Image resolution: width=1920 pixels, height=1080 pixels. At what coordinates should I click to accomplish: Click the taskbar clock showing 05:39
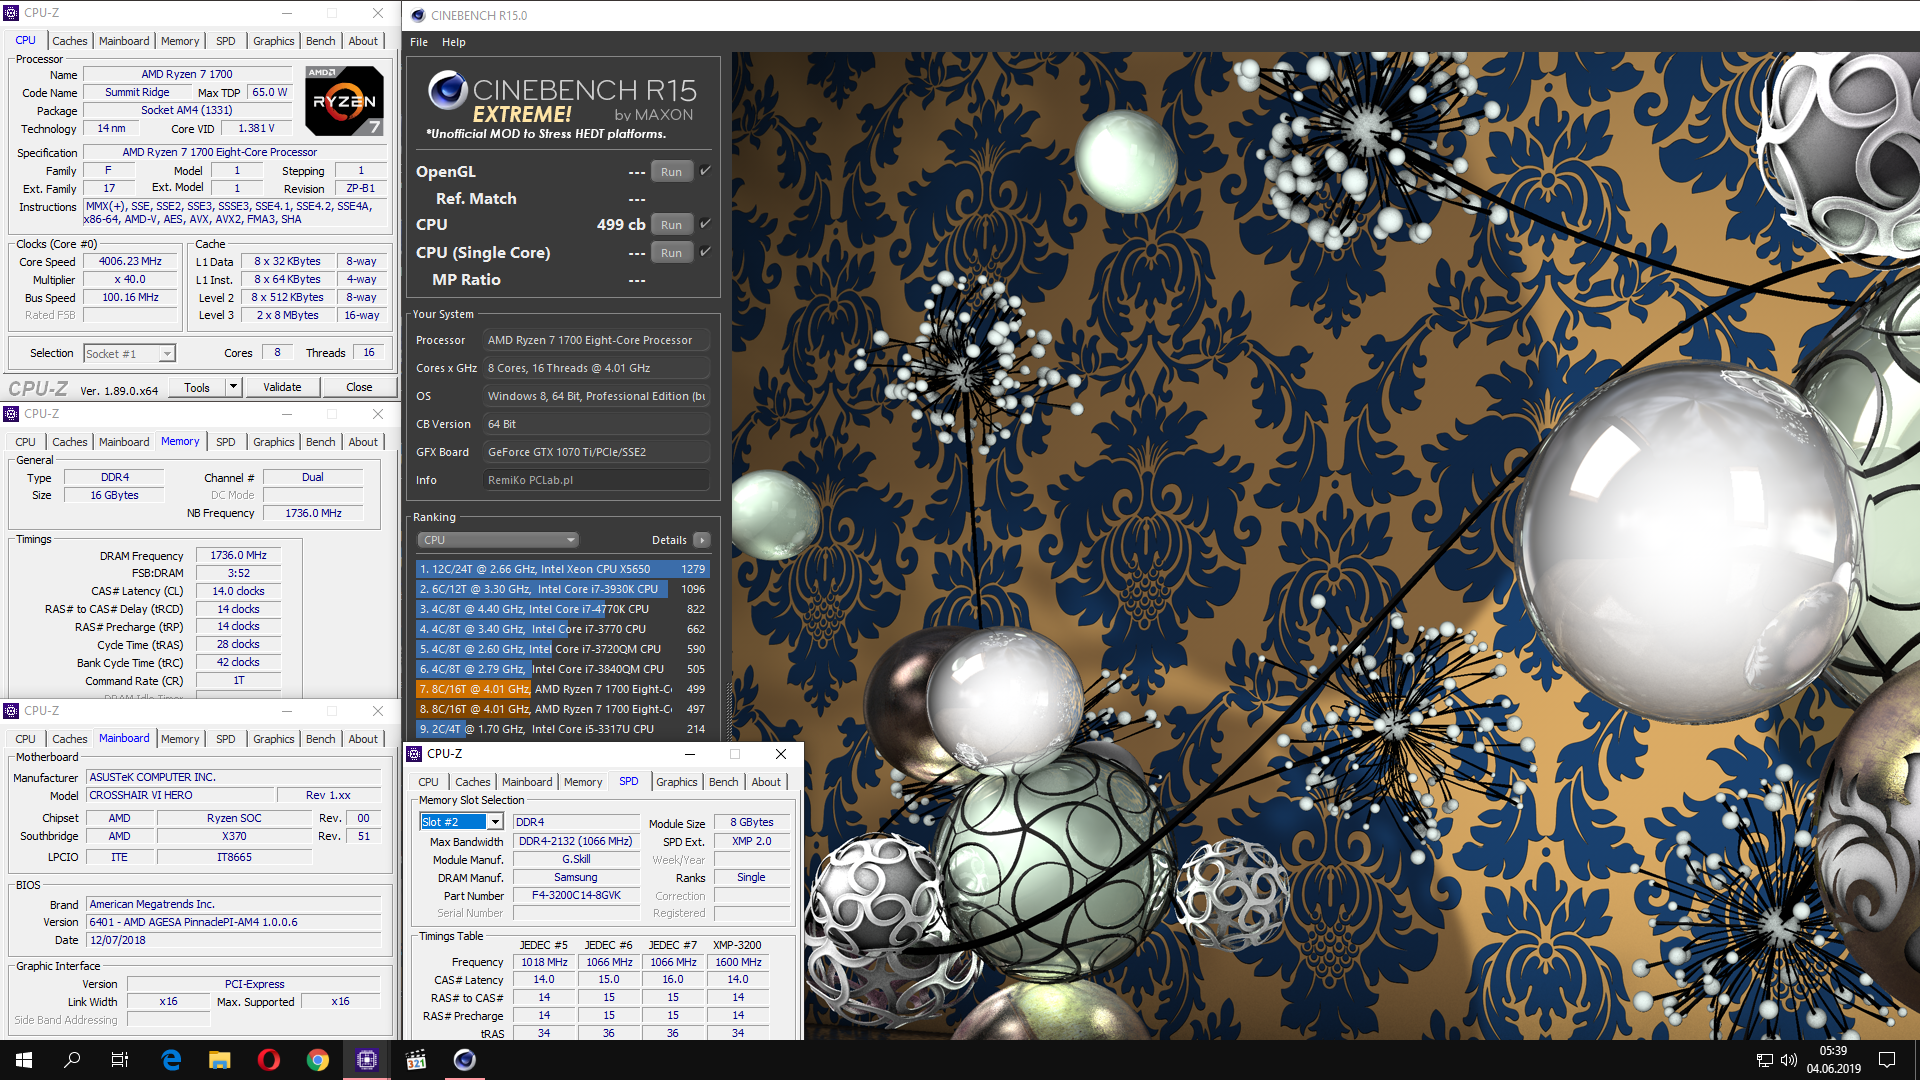1833,1060
